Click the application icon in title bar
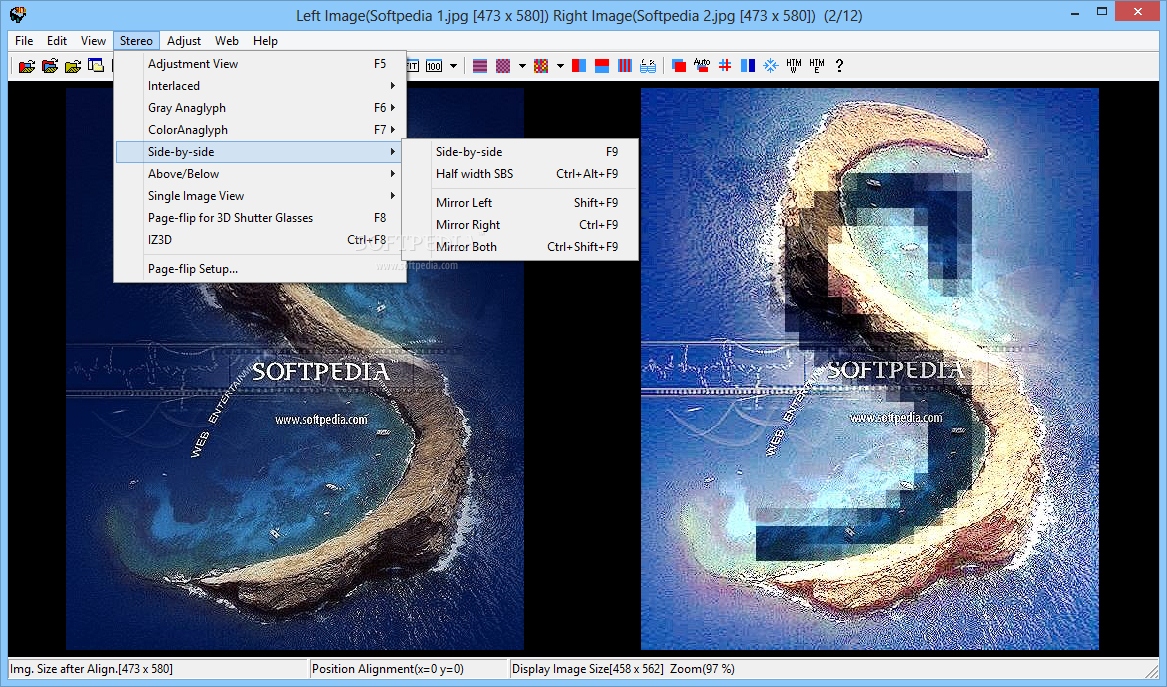The width and height of the screenshot is (1167, 687). [19, 14]
